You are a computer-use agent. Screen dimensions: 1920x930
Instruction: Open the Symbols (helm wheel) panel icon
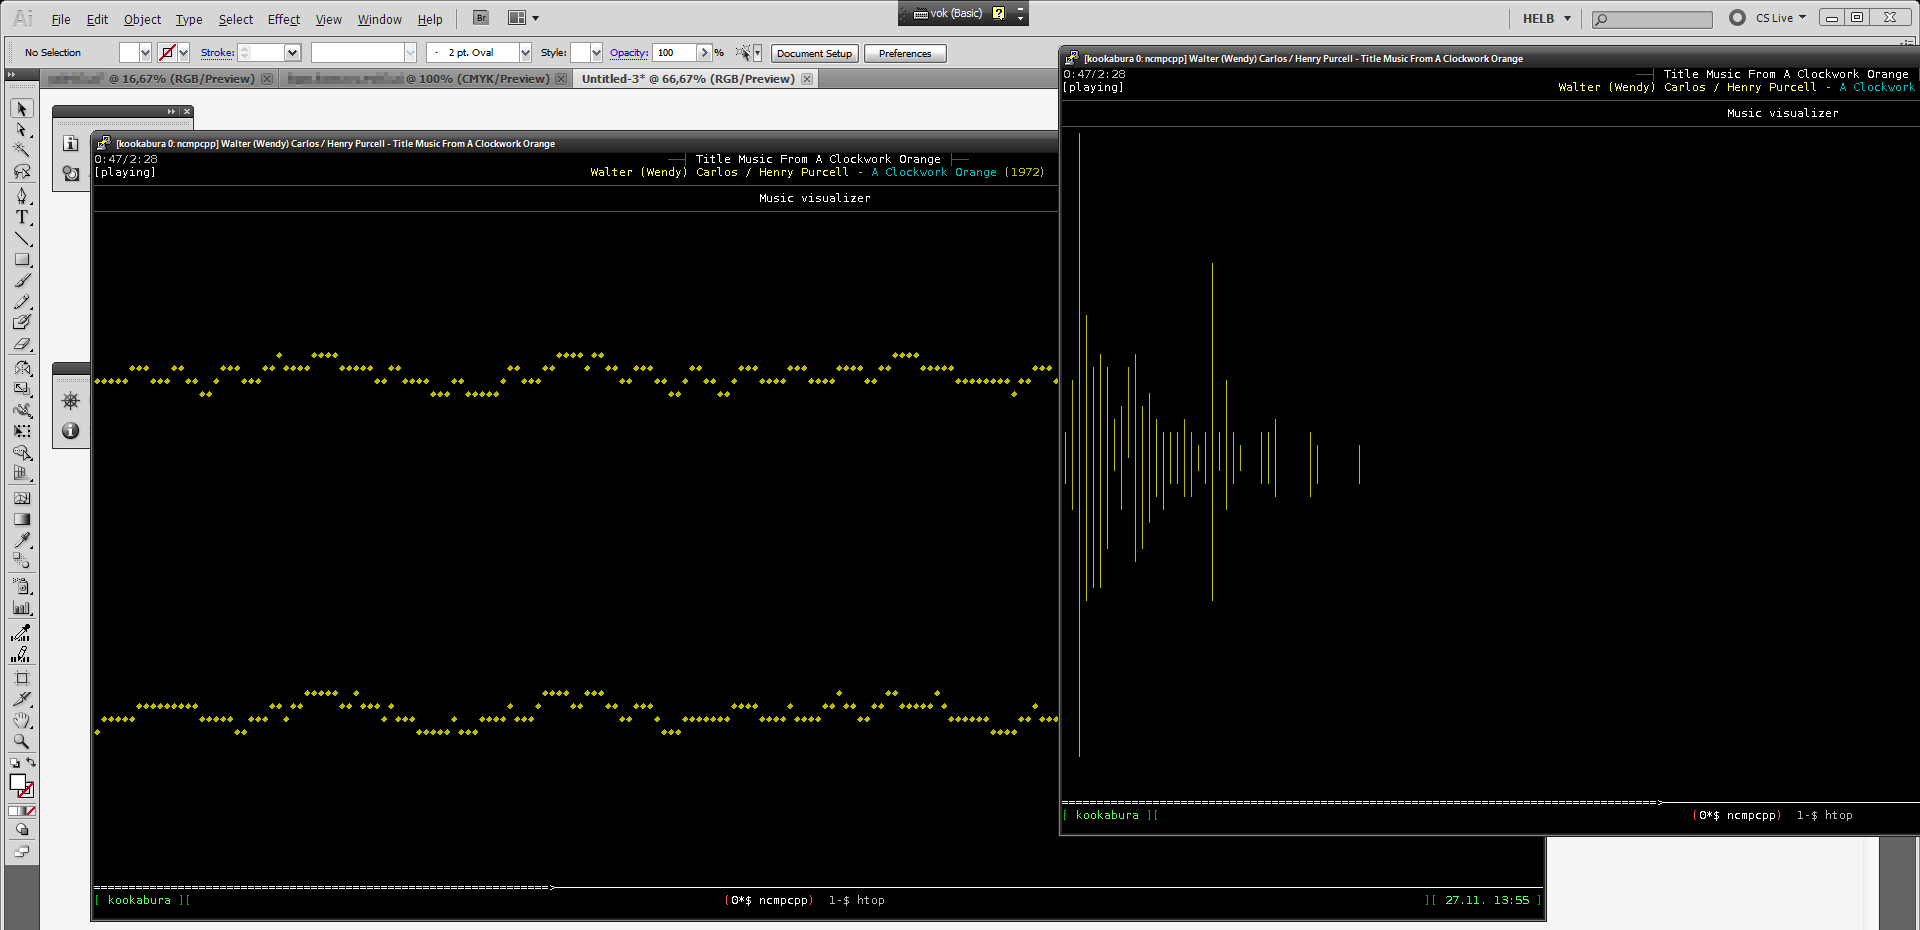pyautogui.click(x=70, y=401)
